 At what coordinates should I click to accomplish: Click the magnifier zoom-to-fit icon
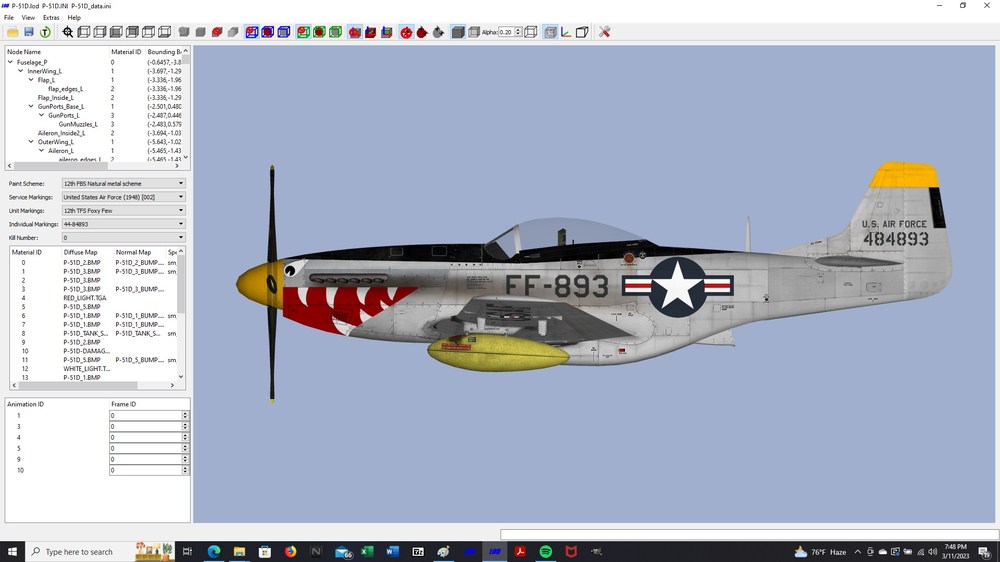[68, 32]
